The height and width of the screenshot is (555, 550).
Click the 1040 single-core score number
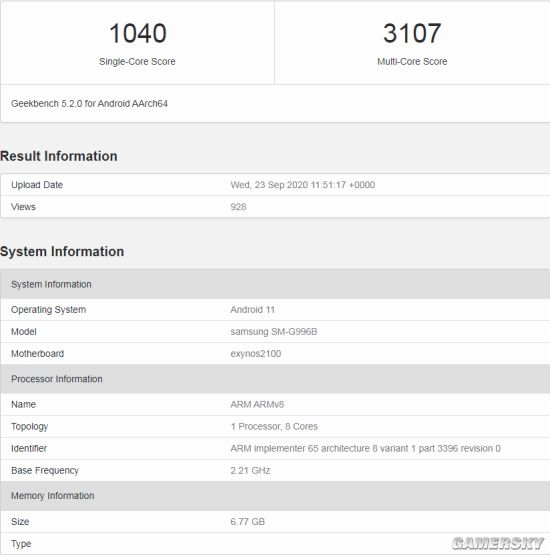pyautogui.click(x=138, y=33)
